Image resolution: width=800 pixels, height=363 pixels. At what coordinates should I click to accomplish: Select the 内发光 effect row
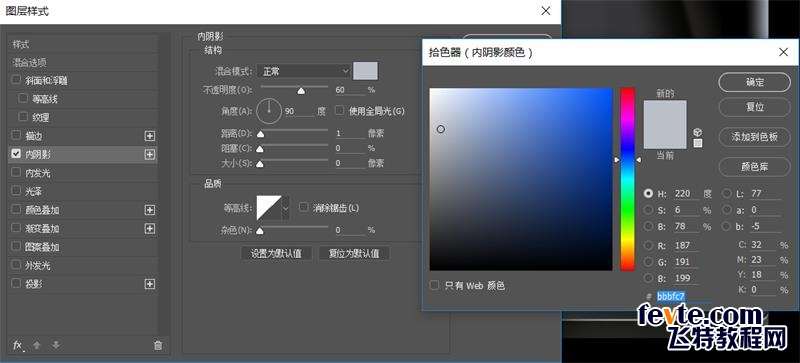[x=83, y=173]
